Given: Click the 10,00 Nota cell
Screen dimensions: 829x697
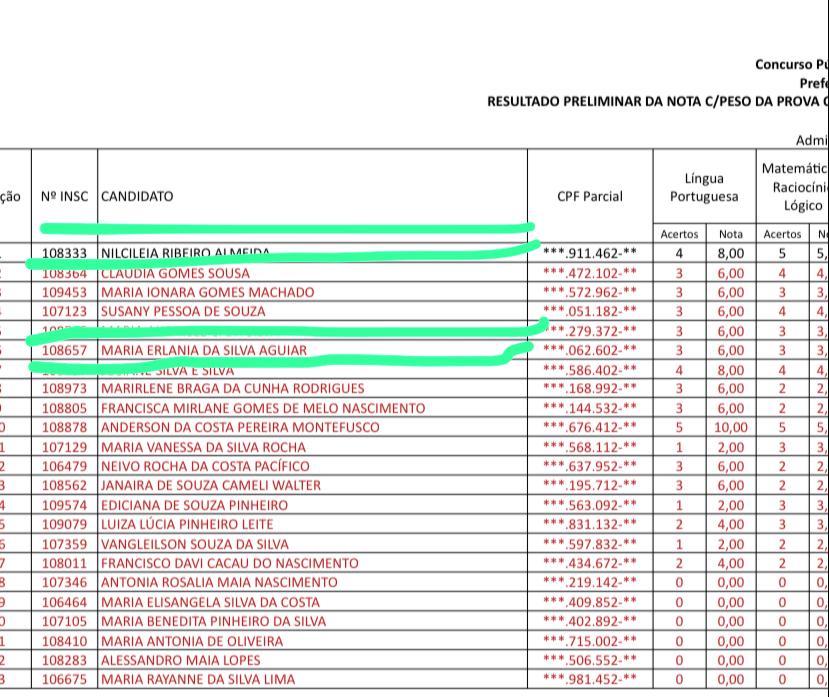Looking at the screenshot, I should point(730,427).
